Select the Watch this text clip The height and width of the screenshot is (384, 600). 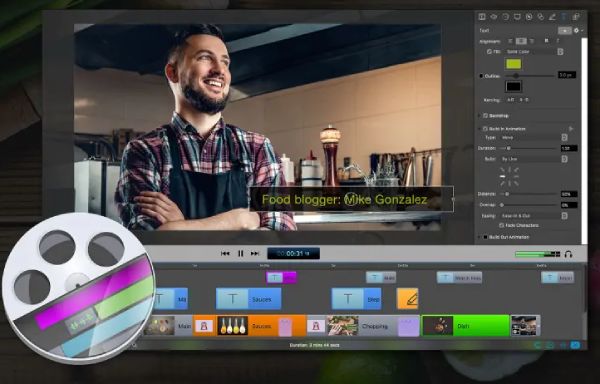[x=459, y=278]
